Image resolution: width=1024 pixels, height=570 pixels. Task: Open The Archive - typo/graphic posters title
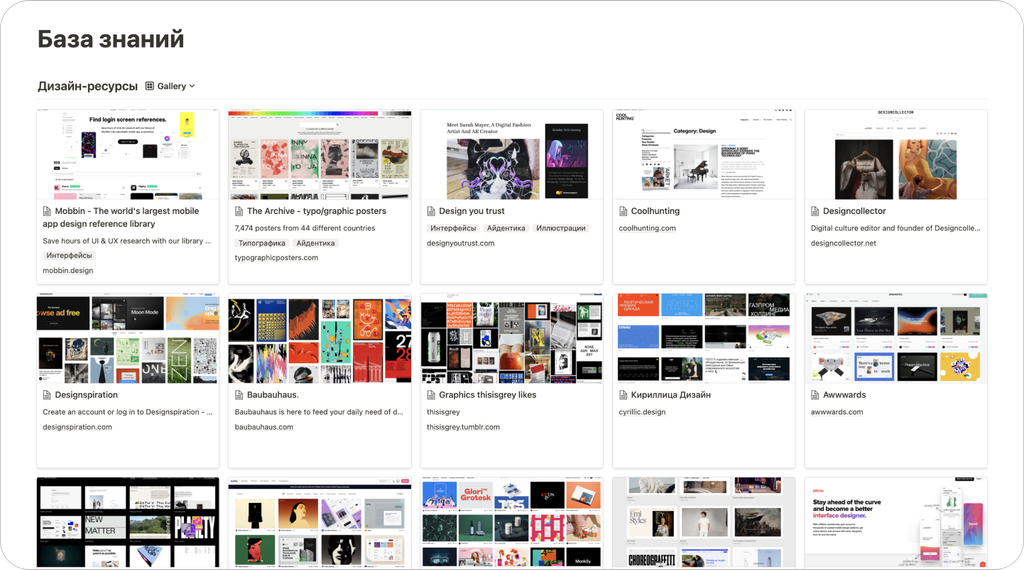pyautogui.click(x=317, y=211)
